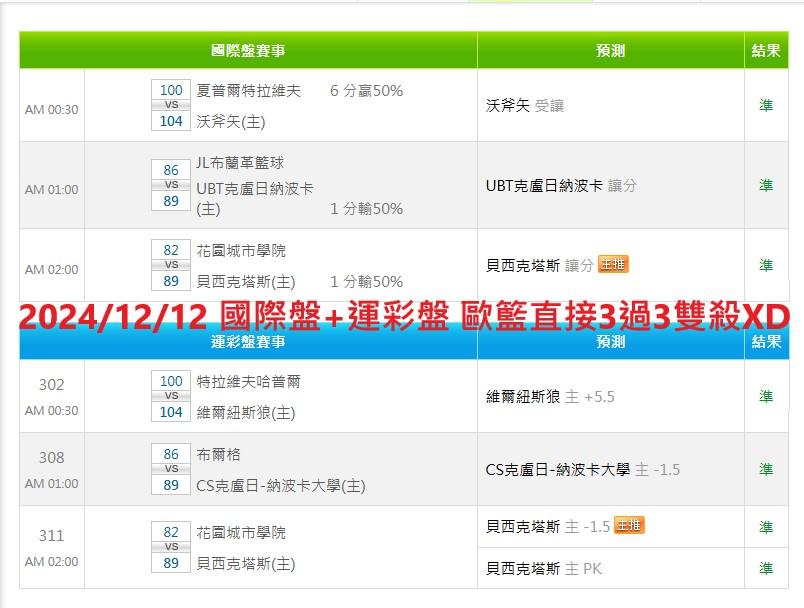The image size is (804, 608).
Task: Click the blue 預測 header in 運彩盤 table
Action: (x=610, y=342)
